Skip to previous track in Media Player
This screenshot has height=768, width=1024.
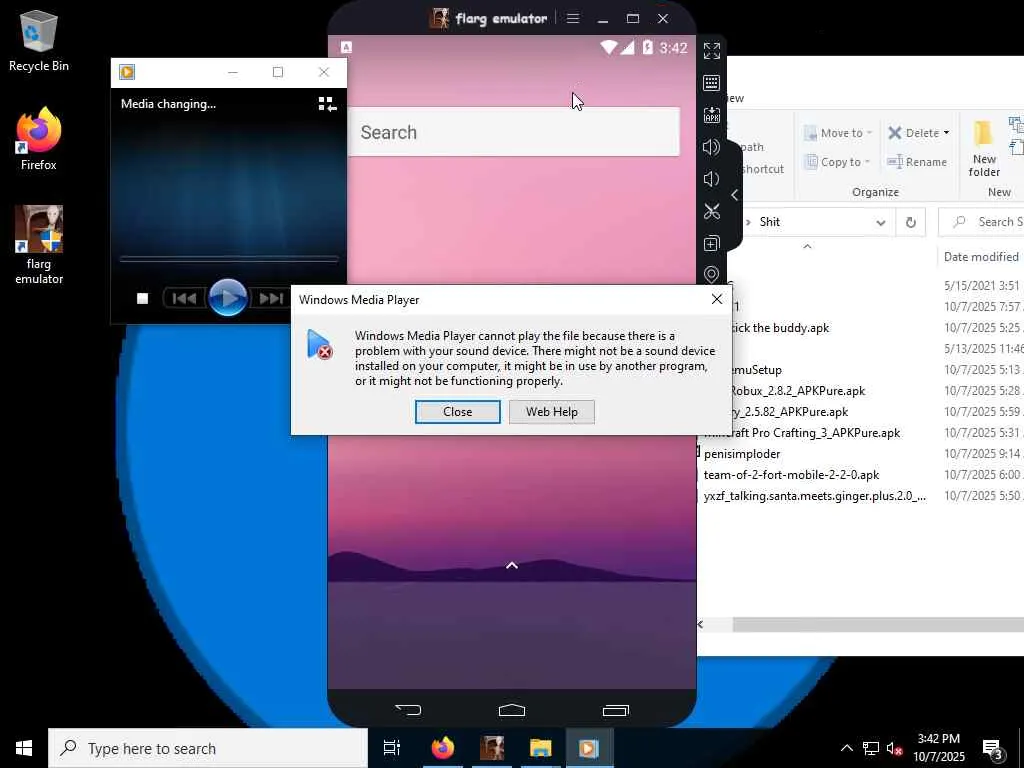point(184,298)
